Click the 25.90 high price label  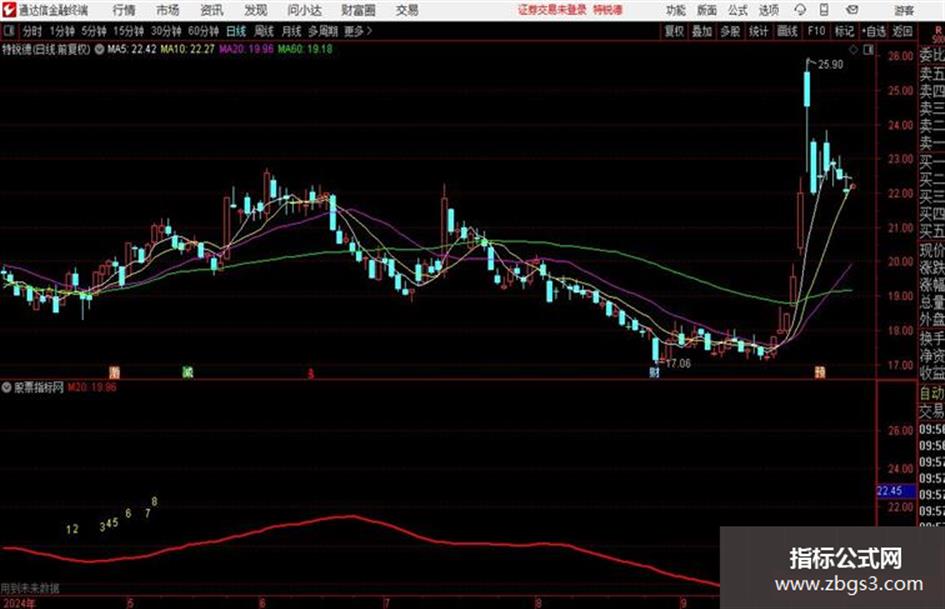pos(830,65)
